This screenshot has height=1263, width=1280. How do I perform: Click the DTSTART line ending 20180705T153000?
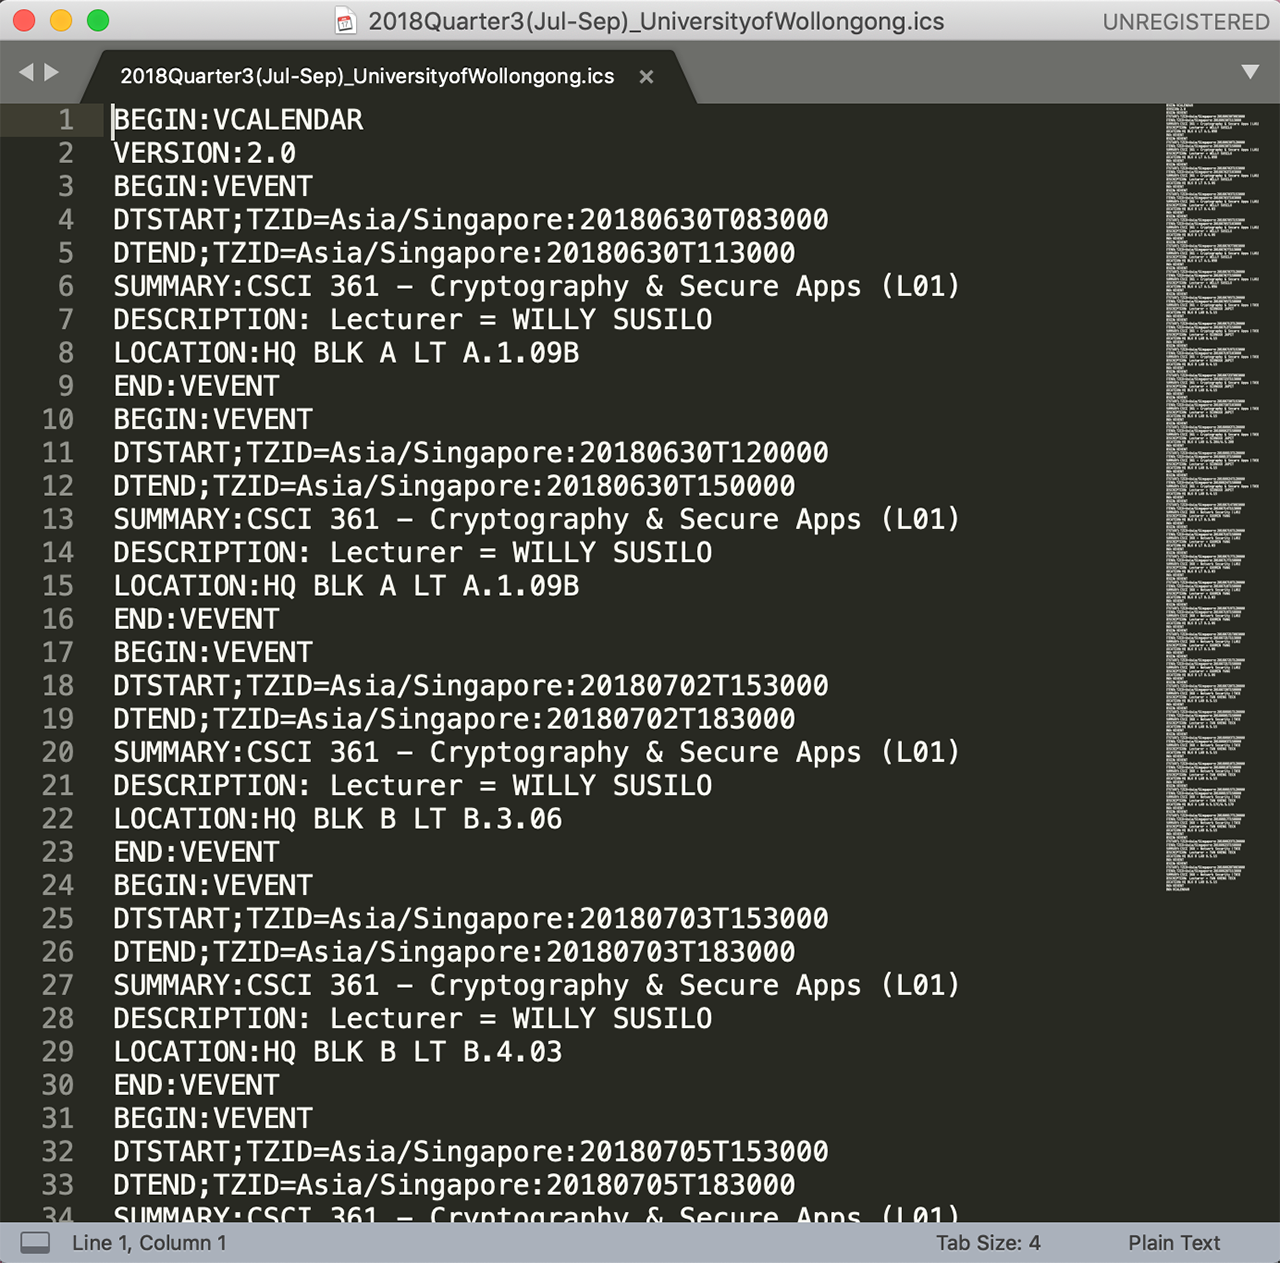click(x=471, y=1152)
